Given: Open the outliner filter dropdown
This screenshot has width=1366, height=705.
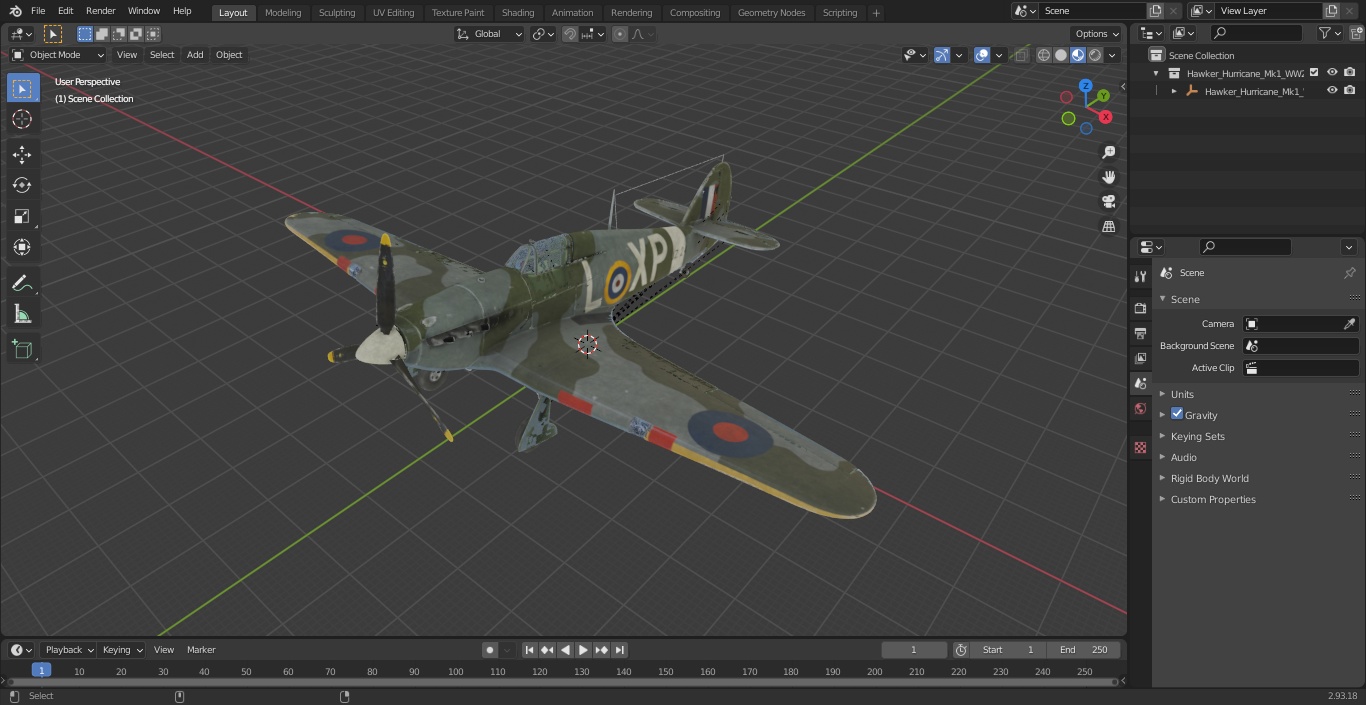Looking at the screenshot, I should (1329, 33).
